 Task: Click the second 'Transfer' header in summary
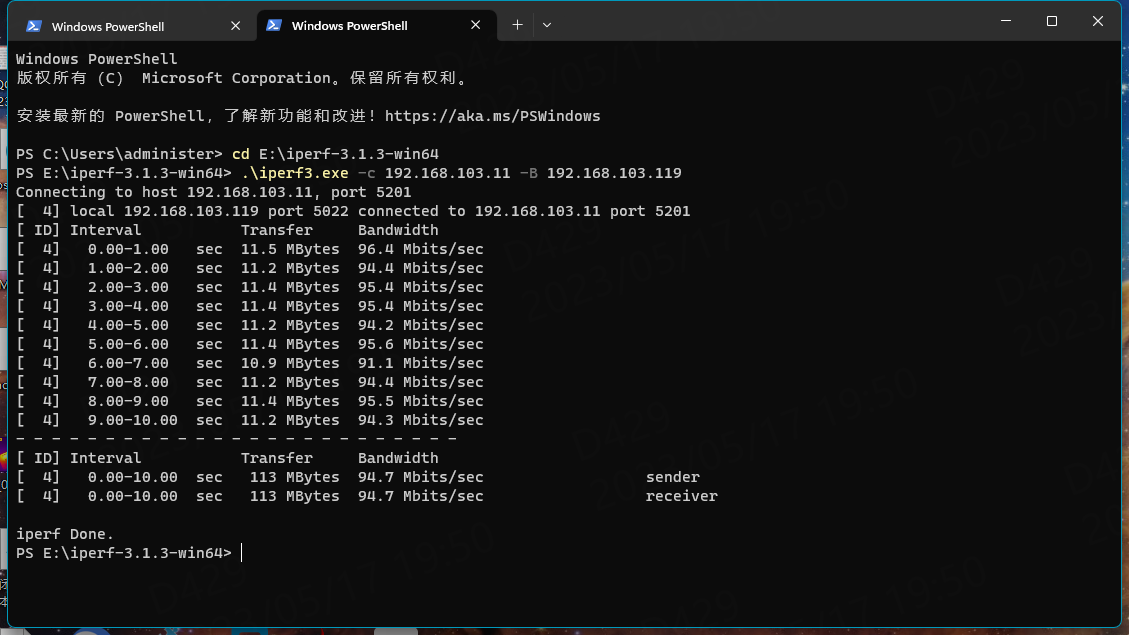click(276, 458)
